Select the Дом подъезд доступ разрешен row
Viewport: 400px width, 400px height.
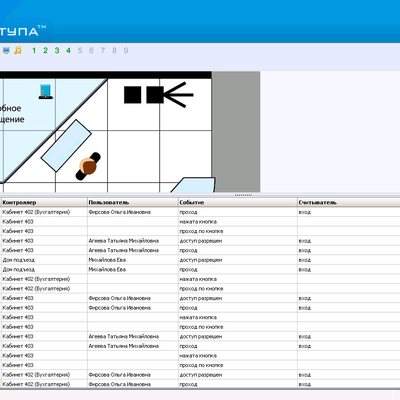point(200,260)
